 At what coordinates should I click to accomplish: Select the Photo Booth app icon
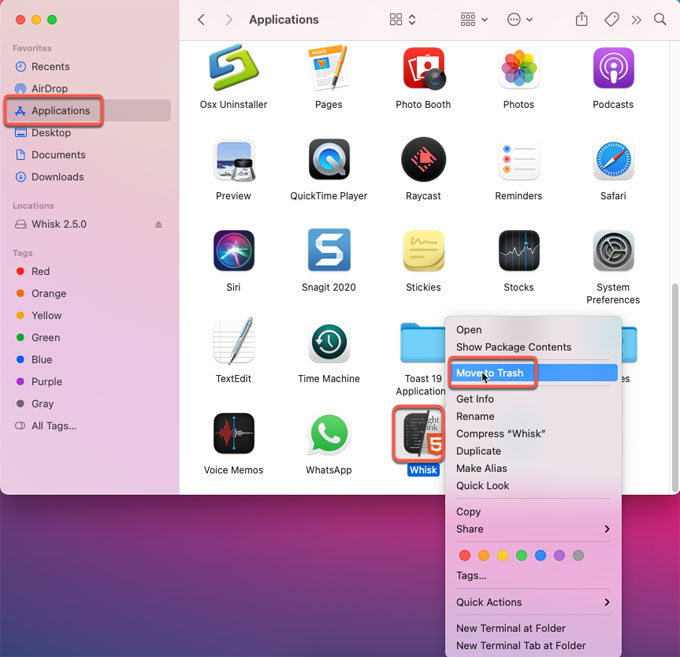click(x=424, y=69)
